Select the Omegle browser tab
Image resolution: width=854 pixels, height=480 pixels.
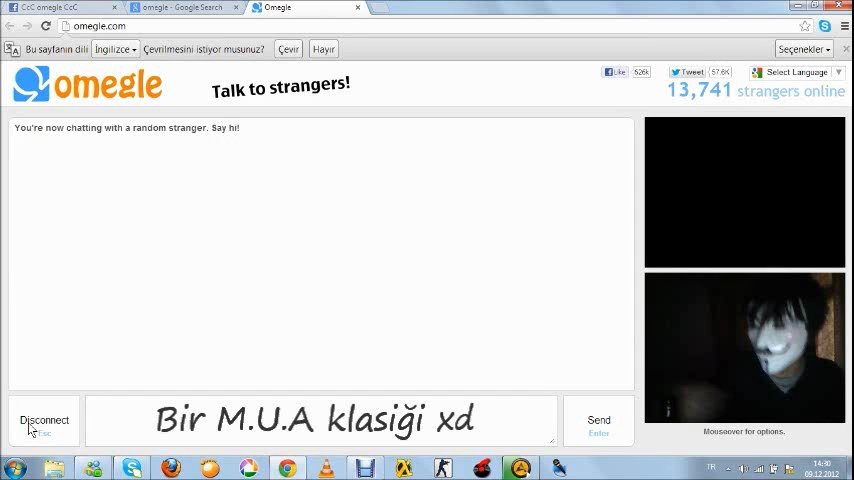(x=305, y=8)
